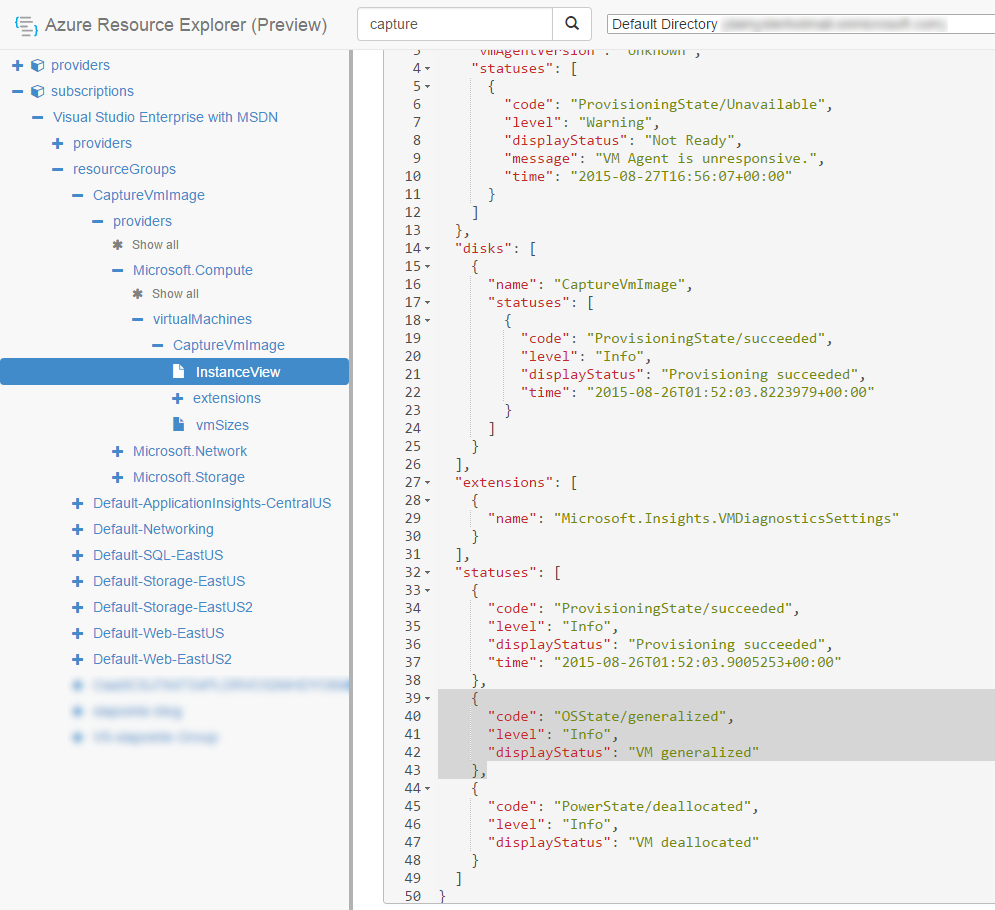Click Show all under CaptureVmImage providers
This screenshot has width=995, height=910.
click(x=155, y=245)
